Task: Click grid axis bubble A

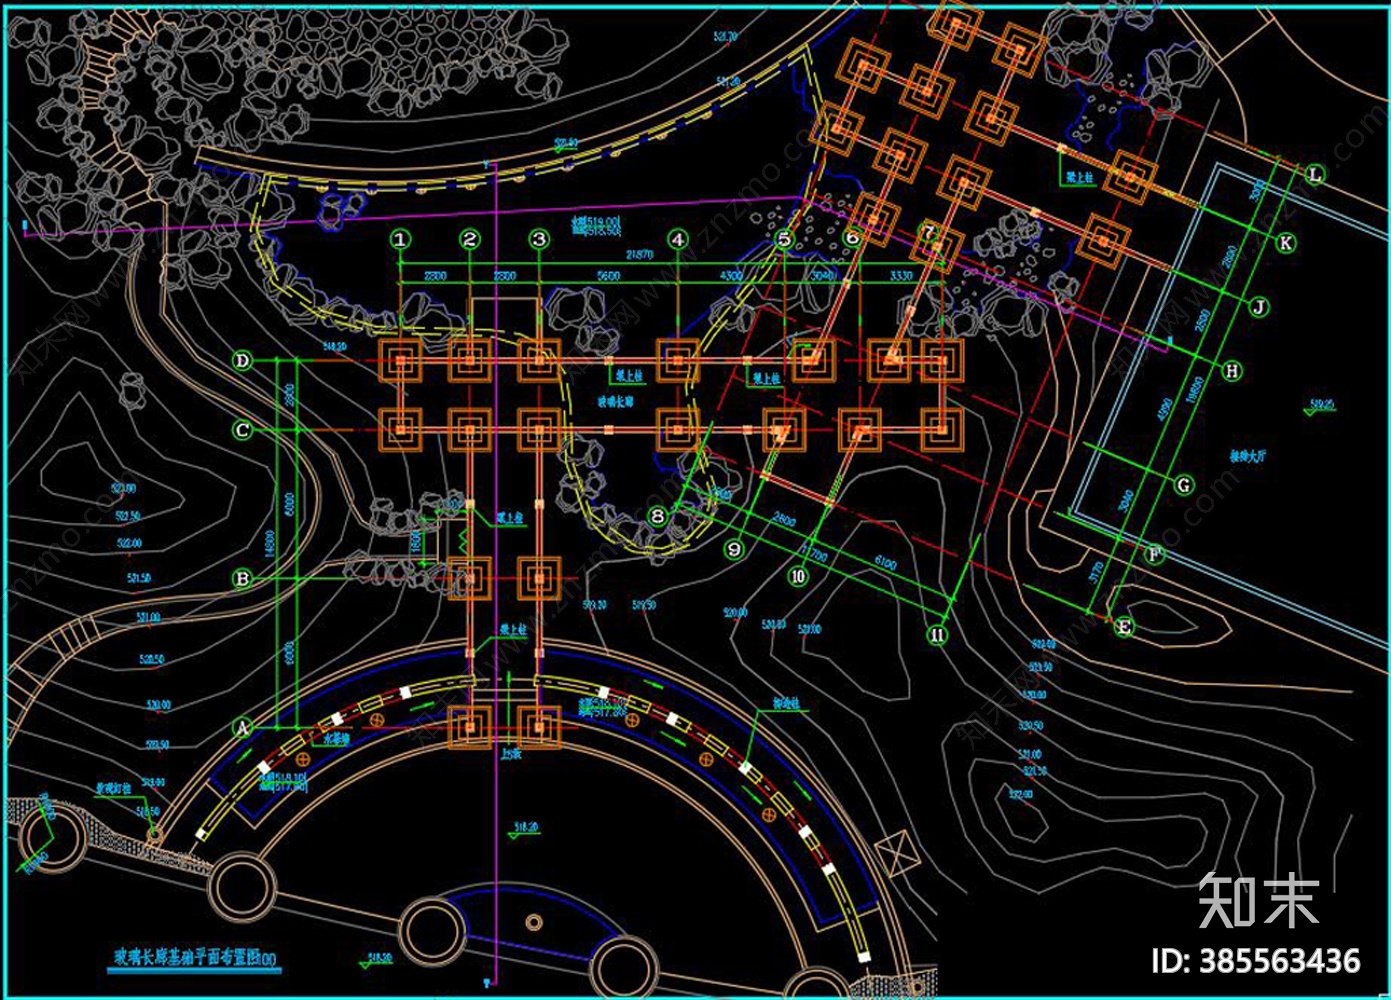Action: coord(242,727)
